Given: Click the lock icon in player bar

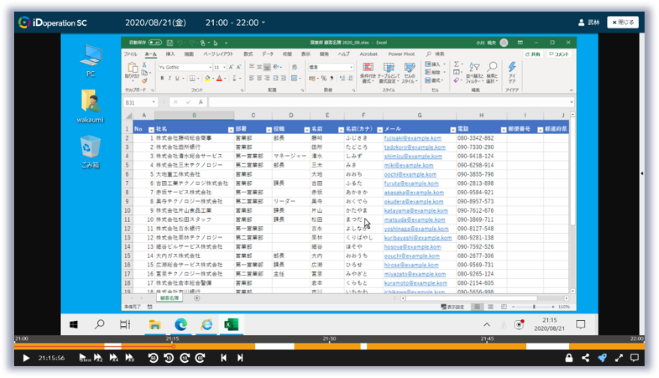Looking at the screenshot, I should (569, 358).
